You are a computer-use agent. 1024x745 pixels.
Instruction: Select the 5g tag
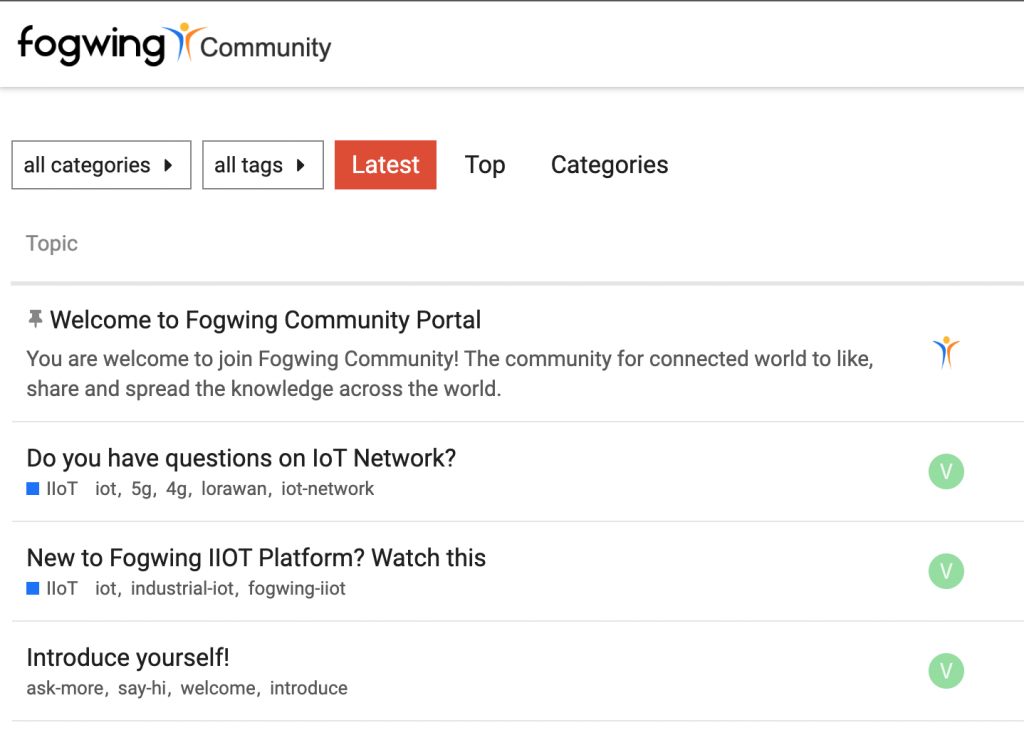(141, 489)
